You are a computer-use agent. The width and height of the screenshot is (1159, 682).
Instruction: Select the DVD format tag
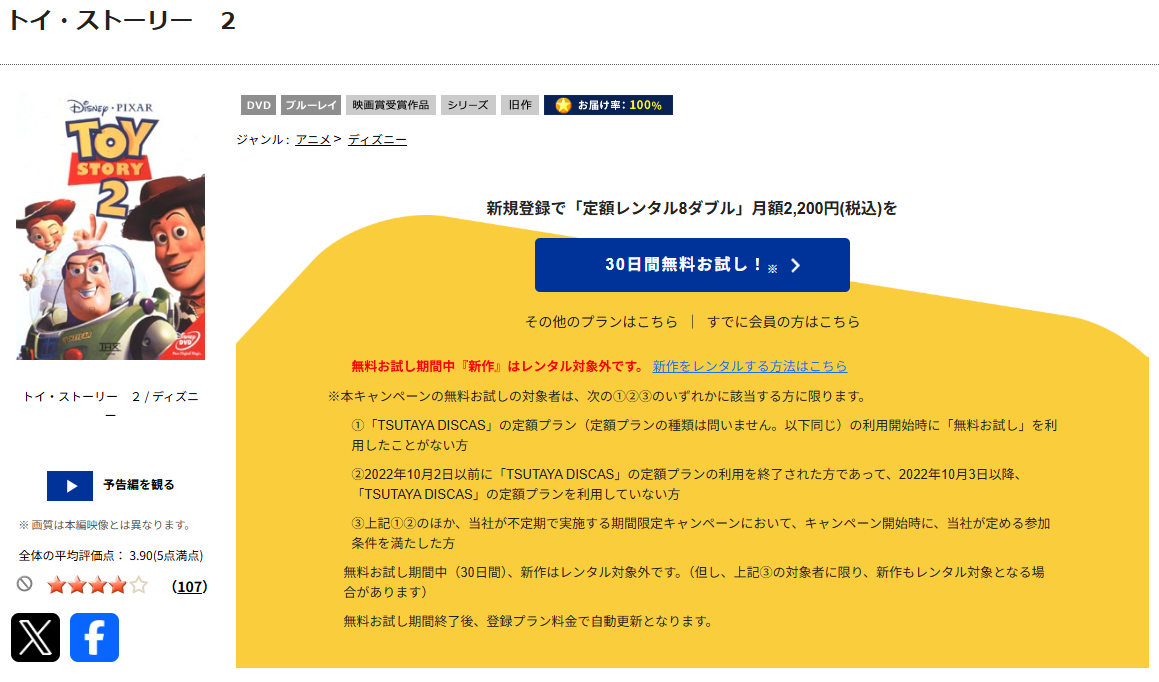coord(256,105)
